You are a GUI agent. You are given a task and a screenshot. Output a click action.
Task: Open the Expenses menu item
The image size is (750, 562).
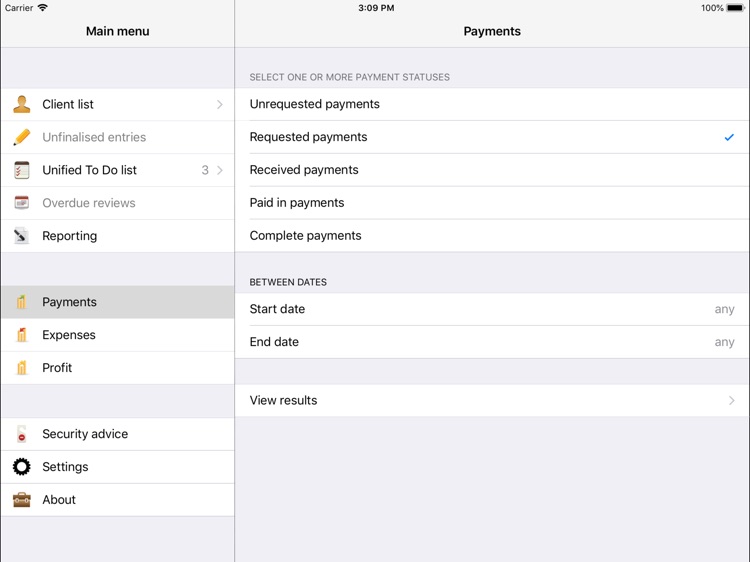coord(118,335)
